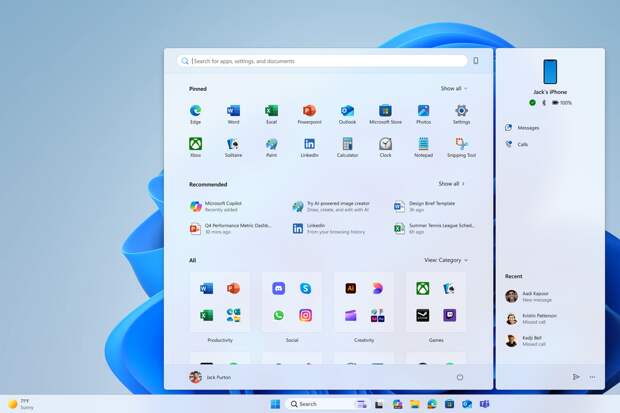Open the Xbox app icon
The width and height of the screenshot is (620, 413).
tap(195, 144)
